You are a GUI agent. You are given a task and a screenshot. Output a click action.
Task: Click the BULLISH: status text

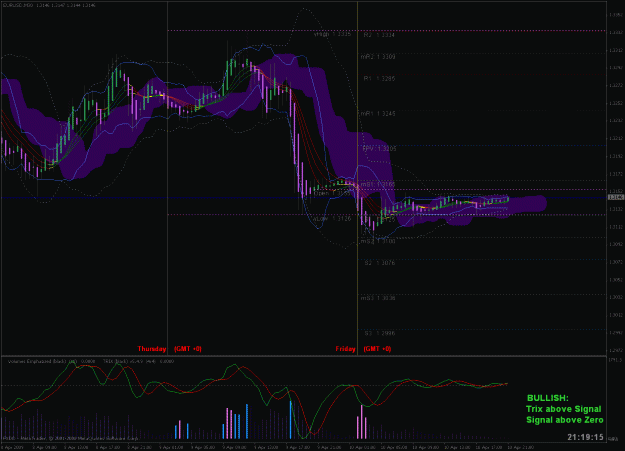[x=548, y=398]
